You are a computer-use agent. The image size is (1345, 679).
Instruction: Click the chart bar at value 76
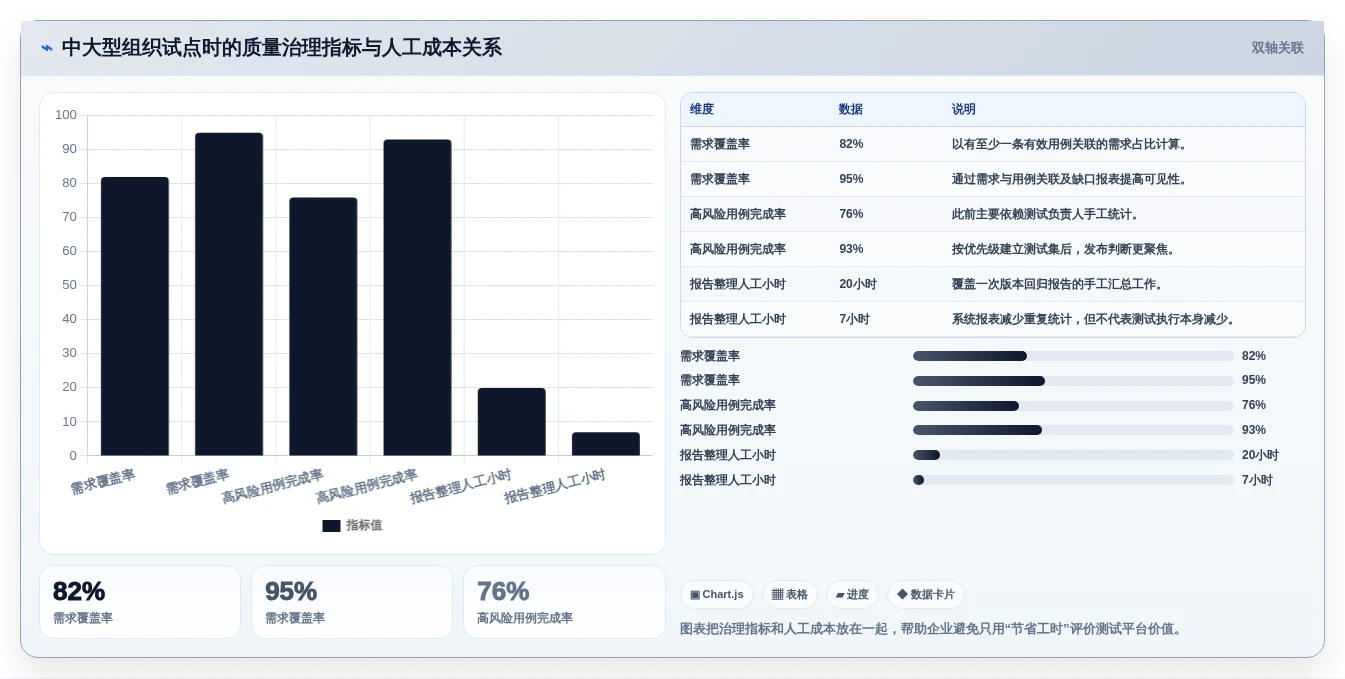pyautogui.click(x=323, y=326)
